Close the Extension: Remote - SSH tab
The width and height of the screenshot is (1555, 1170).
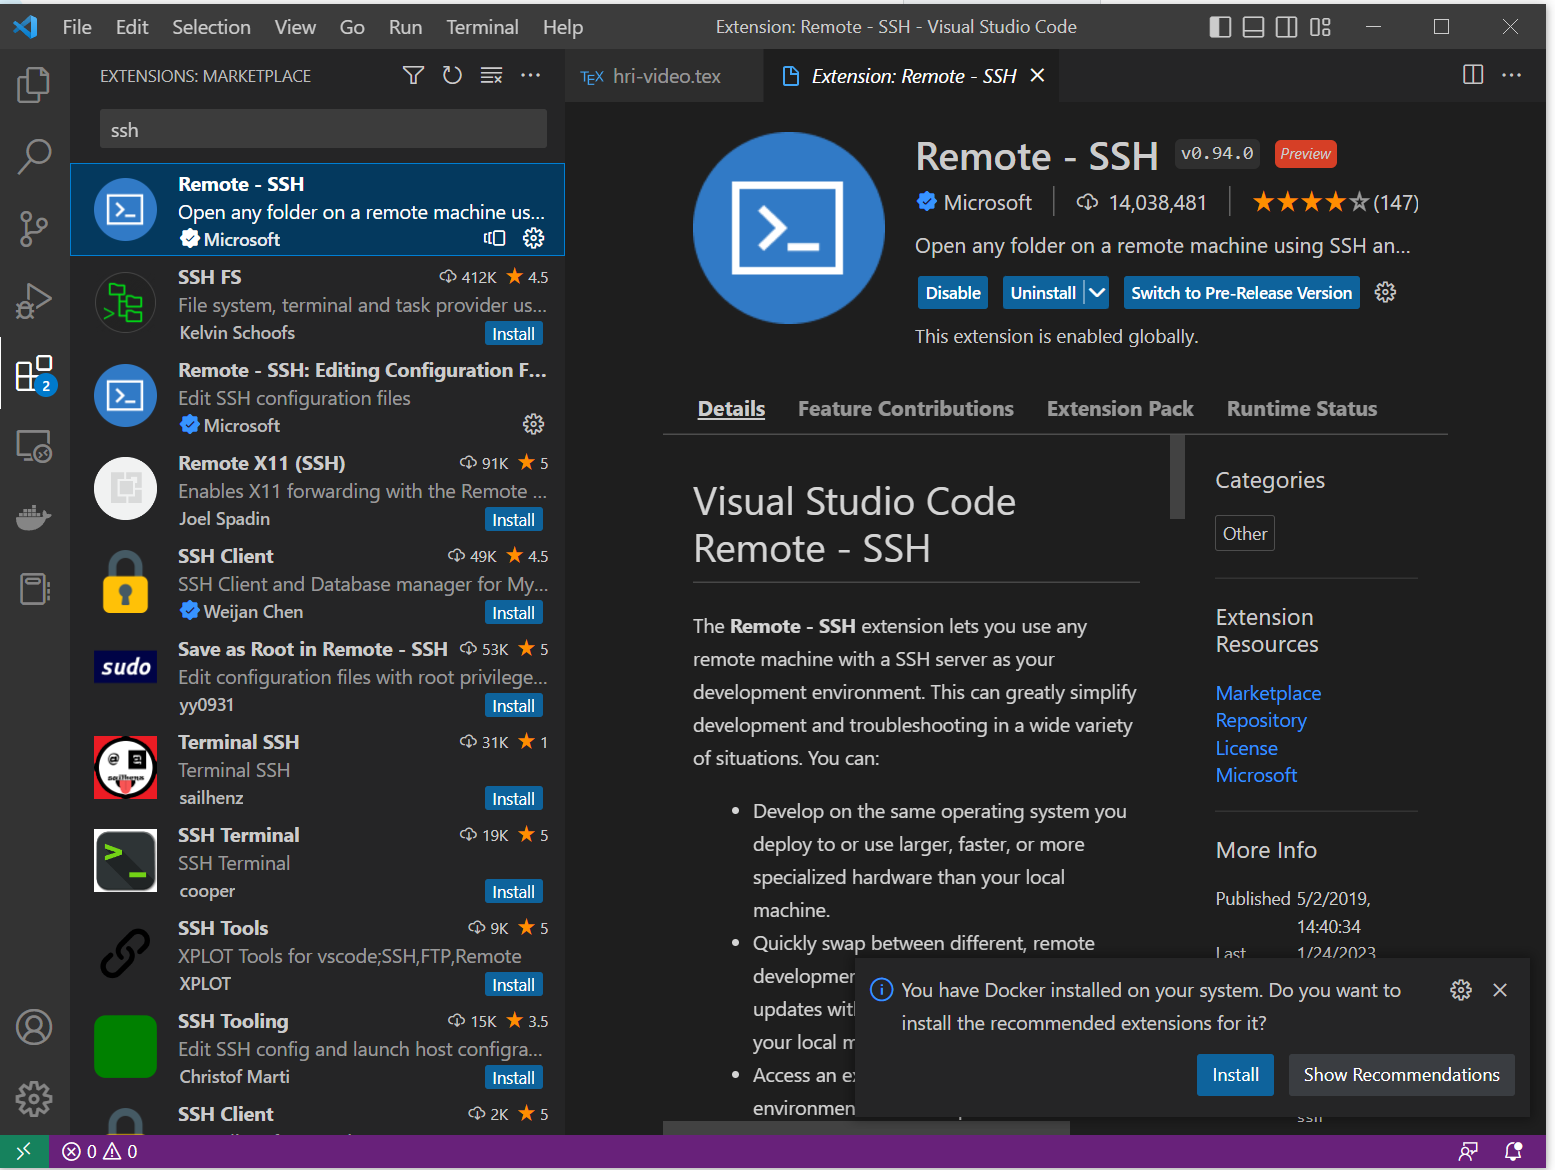pyautogui.click(x=1038, y=75)
